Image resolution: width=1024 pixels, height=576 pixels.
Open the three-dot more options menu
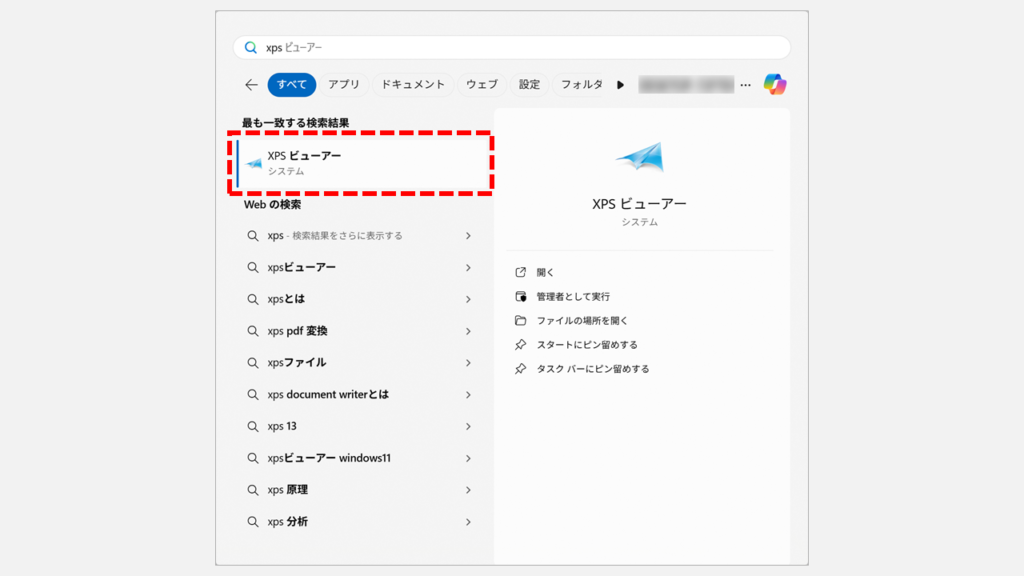(746, 85)
